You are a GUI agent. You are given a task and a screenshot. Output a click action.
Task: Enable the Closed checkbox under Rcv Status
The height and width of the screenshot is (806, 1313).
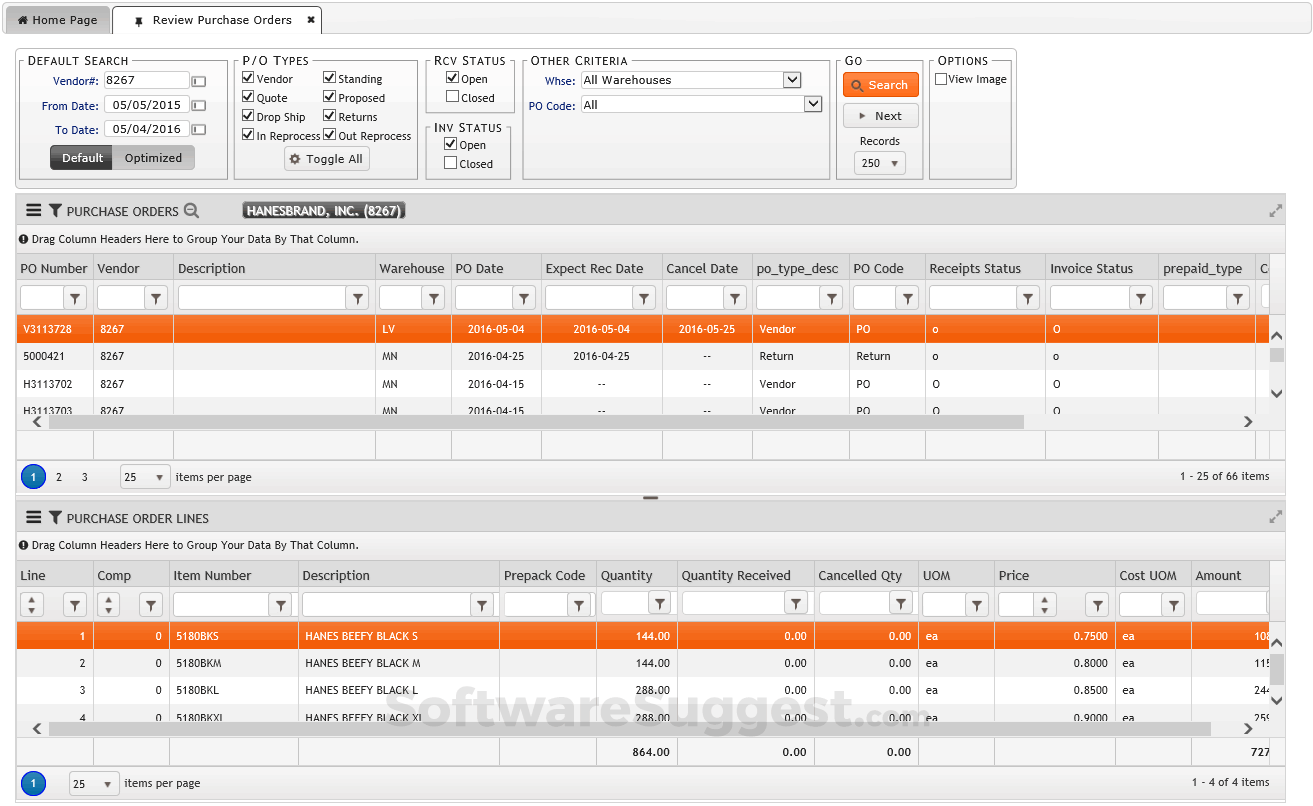453,97
